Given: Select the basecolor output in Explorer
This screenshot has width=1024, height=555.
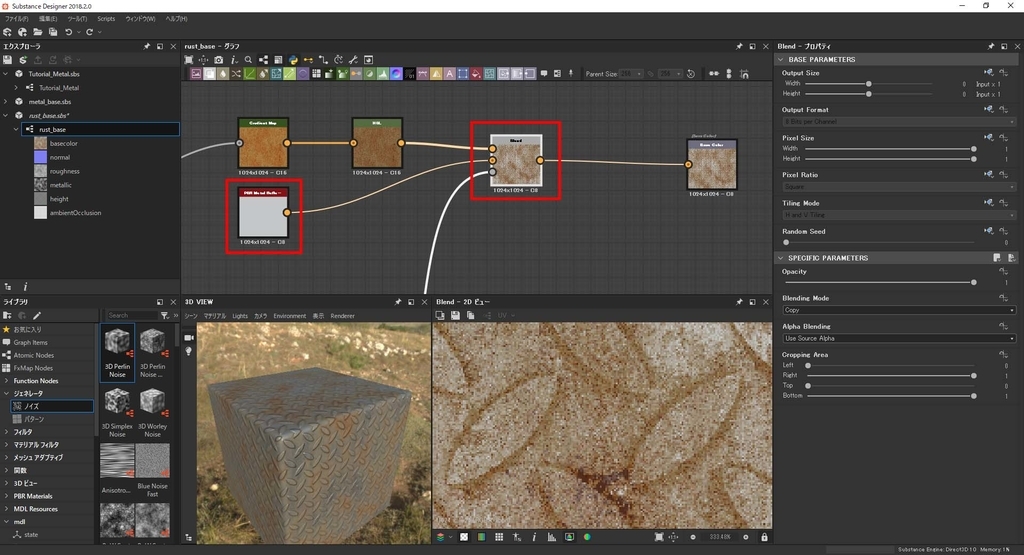Looking at the screenshot, I should 63,143.
